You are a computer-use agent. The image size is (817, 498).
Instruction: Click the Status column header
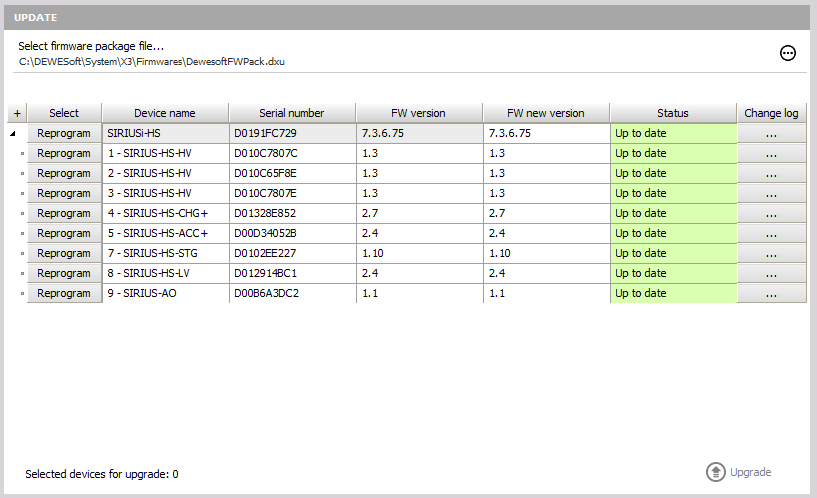[673, 113]
